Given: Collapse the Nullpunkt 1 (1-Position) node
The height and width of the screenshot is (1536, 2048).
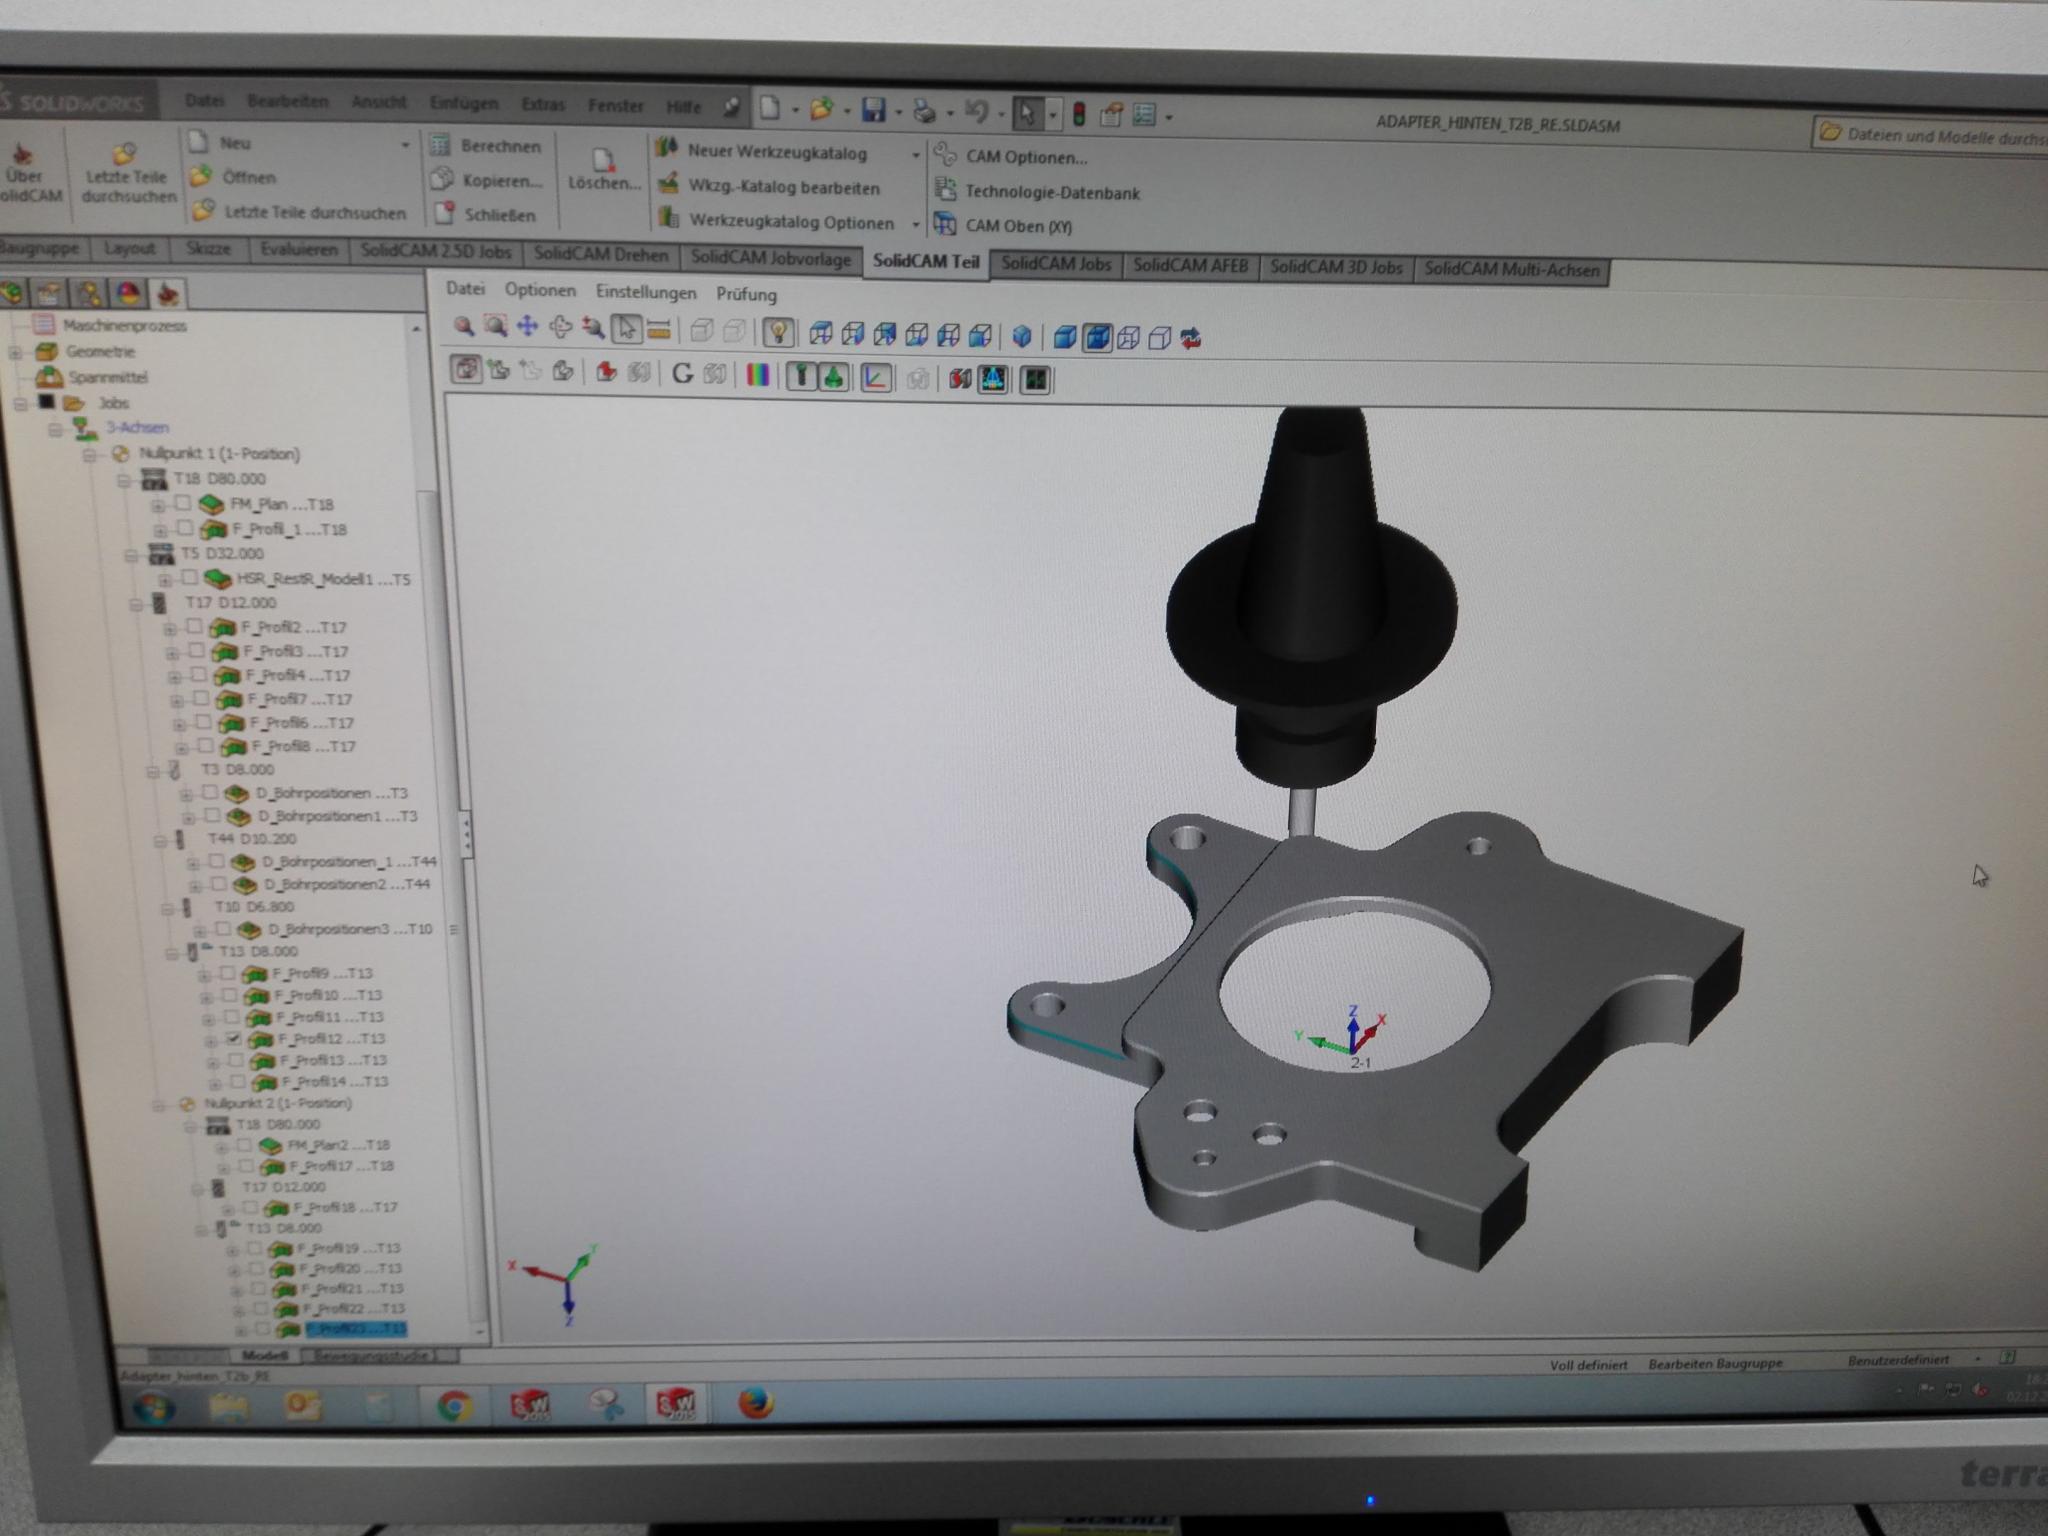Looking at the screenshot, I should coord(90,454).
